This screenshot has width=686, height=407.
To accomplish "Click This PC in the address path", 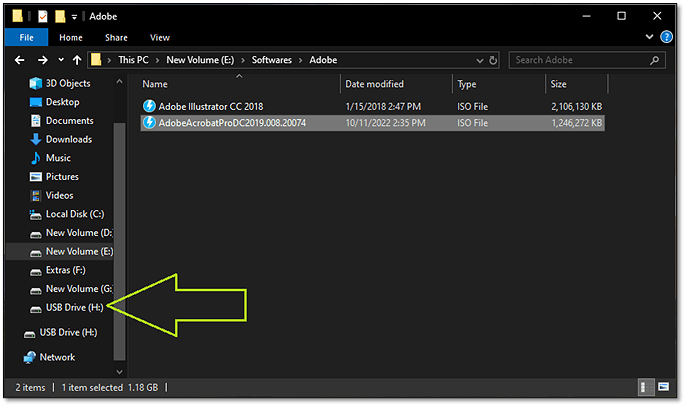I will tap(133, 60).
